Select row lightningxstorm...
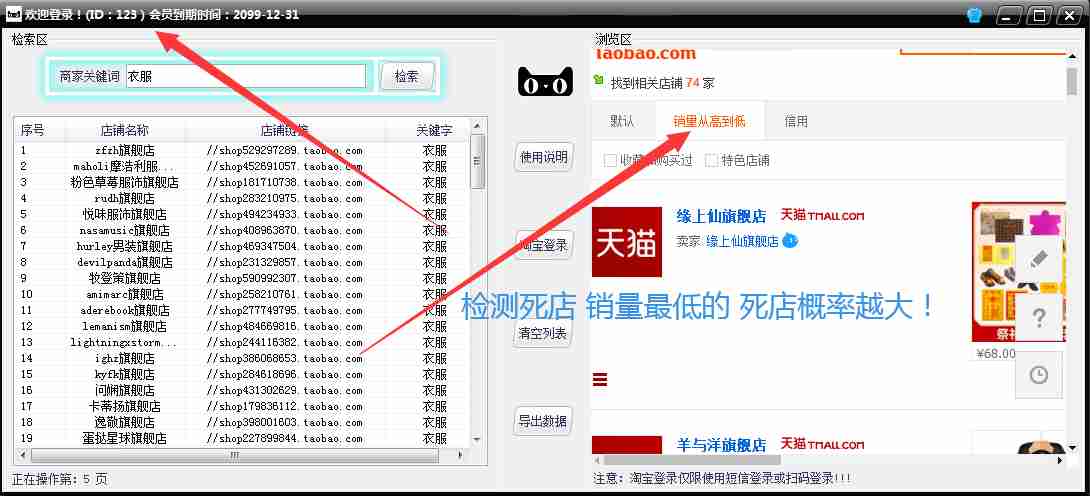This screenshot has width=1090, height=496. (242, 342)
